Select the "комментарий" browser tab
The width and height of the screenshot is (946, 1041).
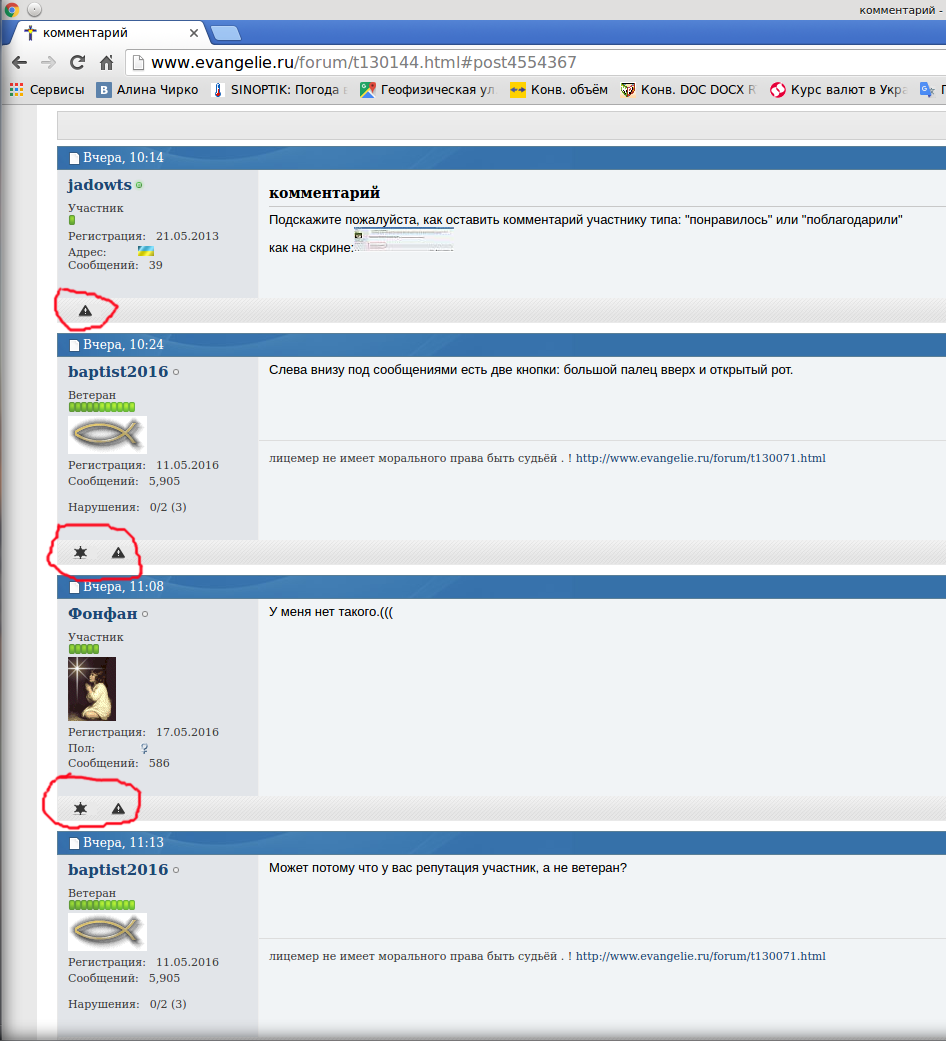pos(110,33)
